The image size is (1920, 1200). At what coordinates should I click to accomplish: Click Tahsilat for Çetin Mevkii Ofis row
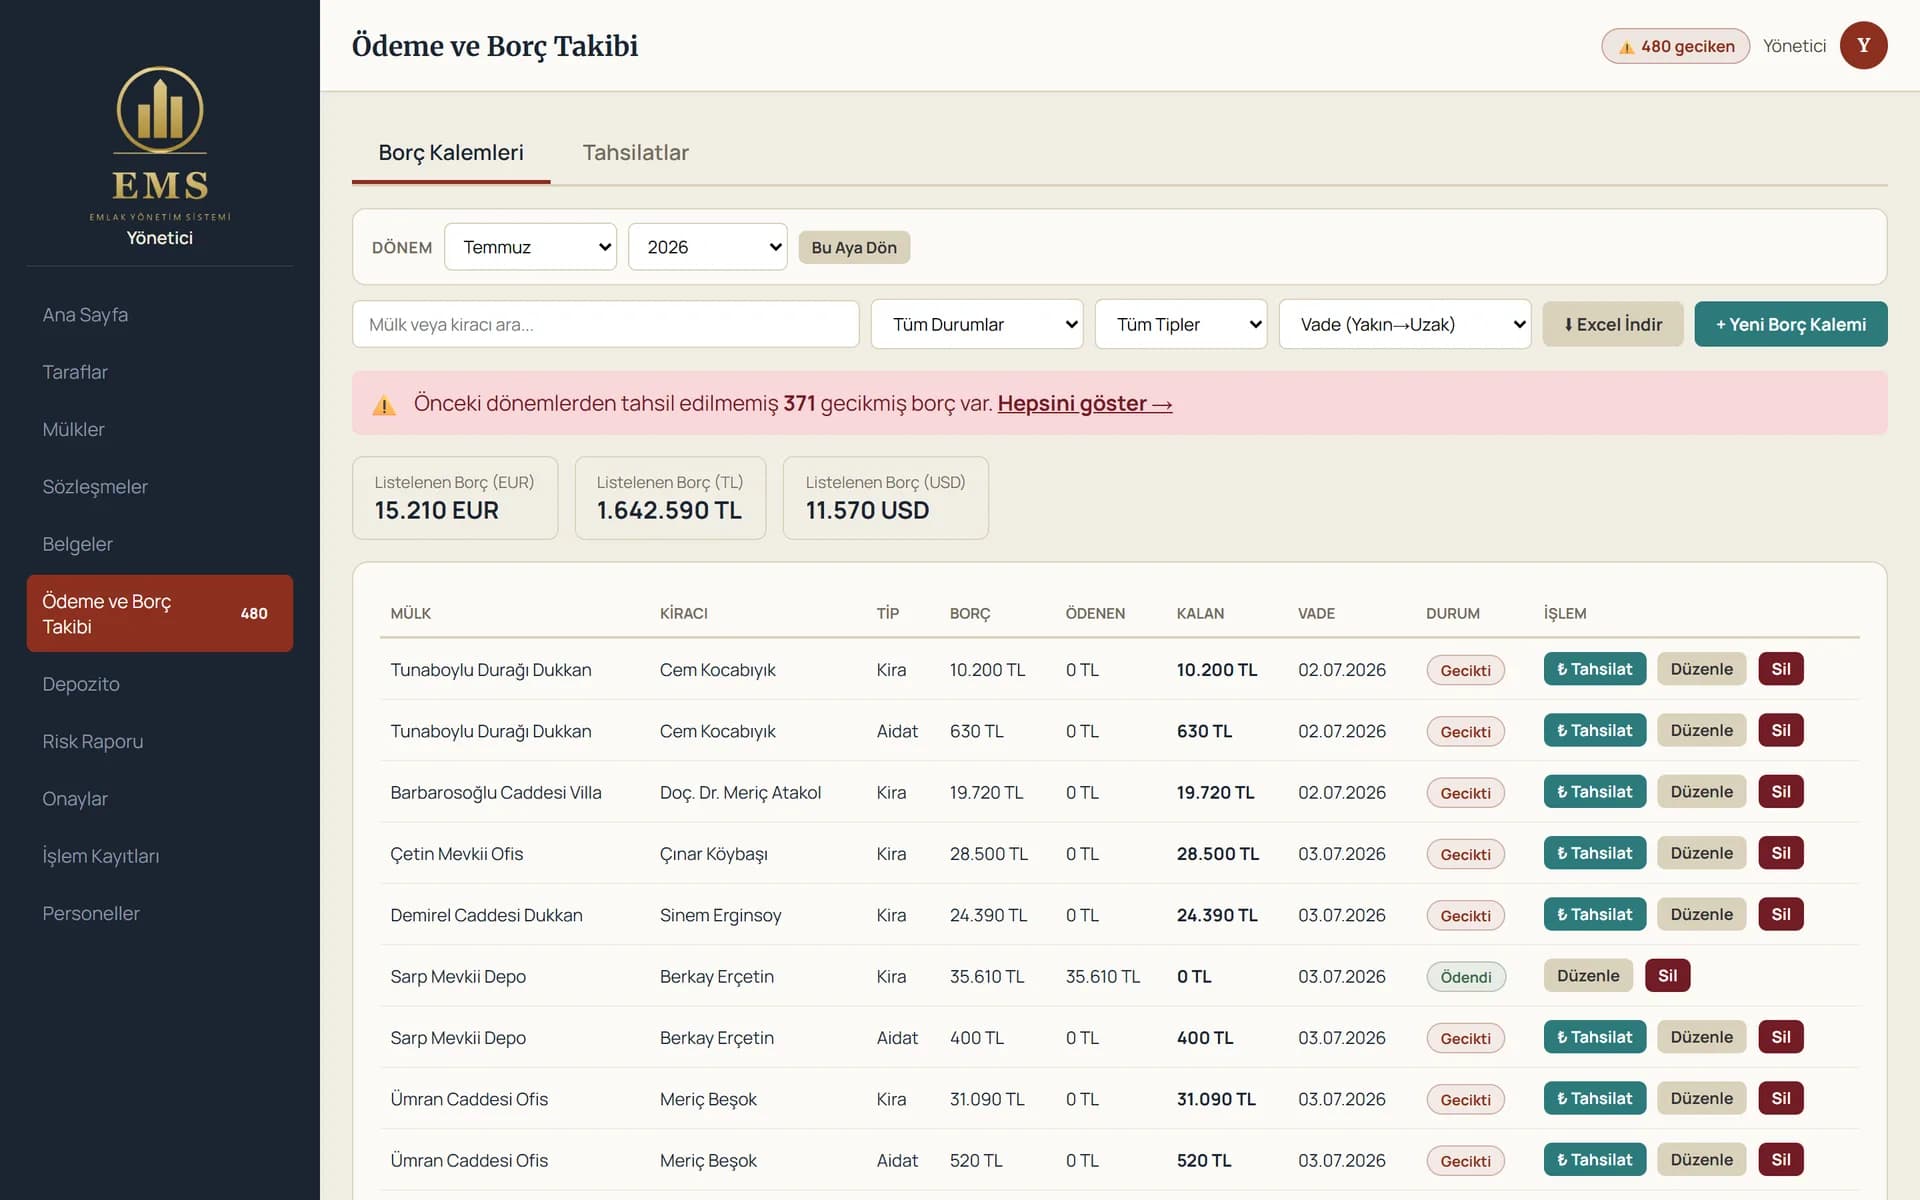tap(1595, 853)
